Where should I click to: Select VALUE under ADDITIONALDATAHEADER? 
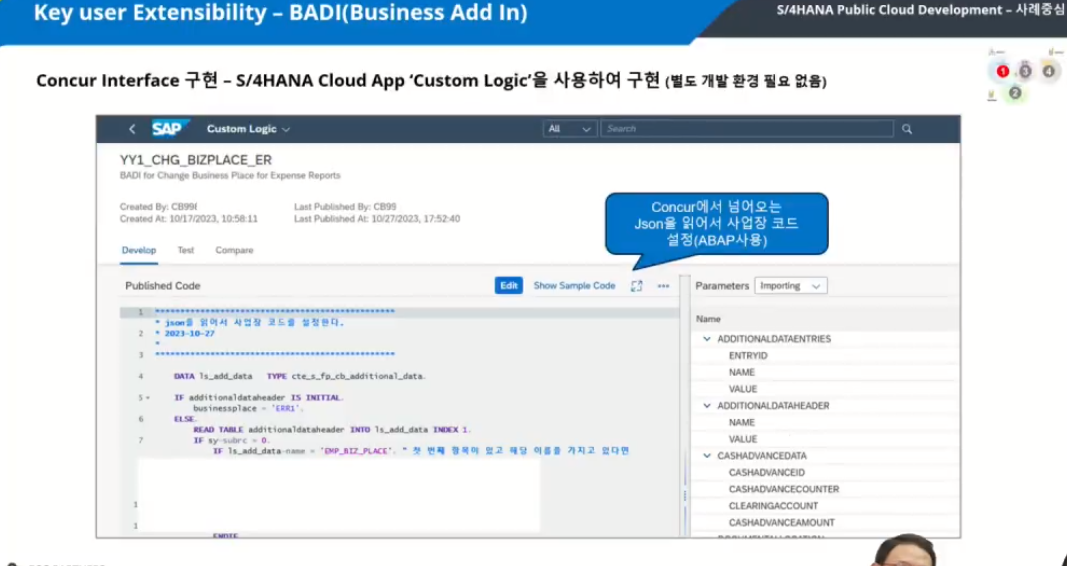(x=743, y=439)
